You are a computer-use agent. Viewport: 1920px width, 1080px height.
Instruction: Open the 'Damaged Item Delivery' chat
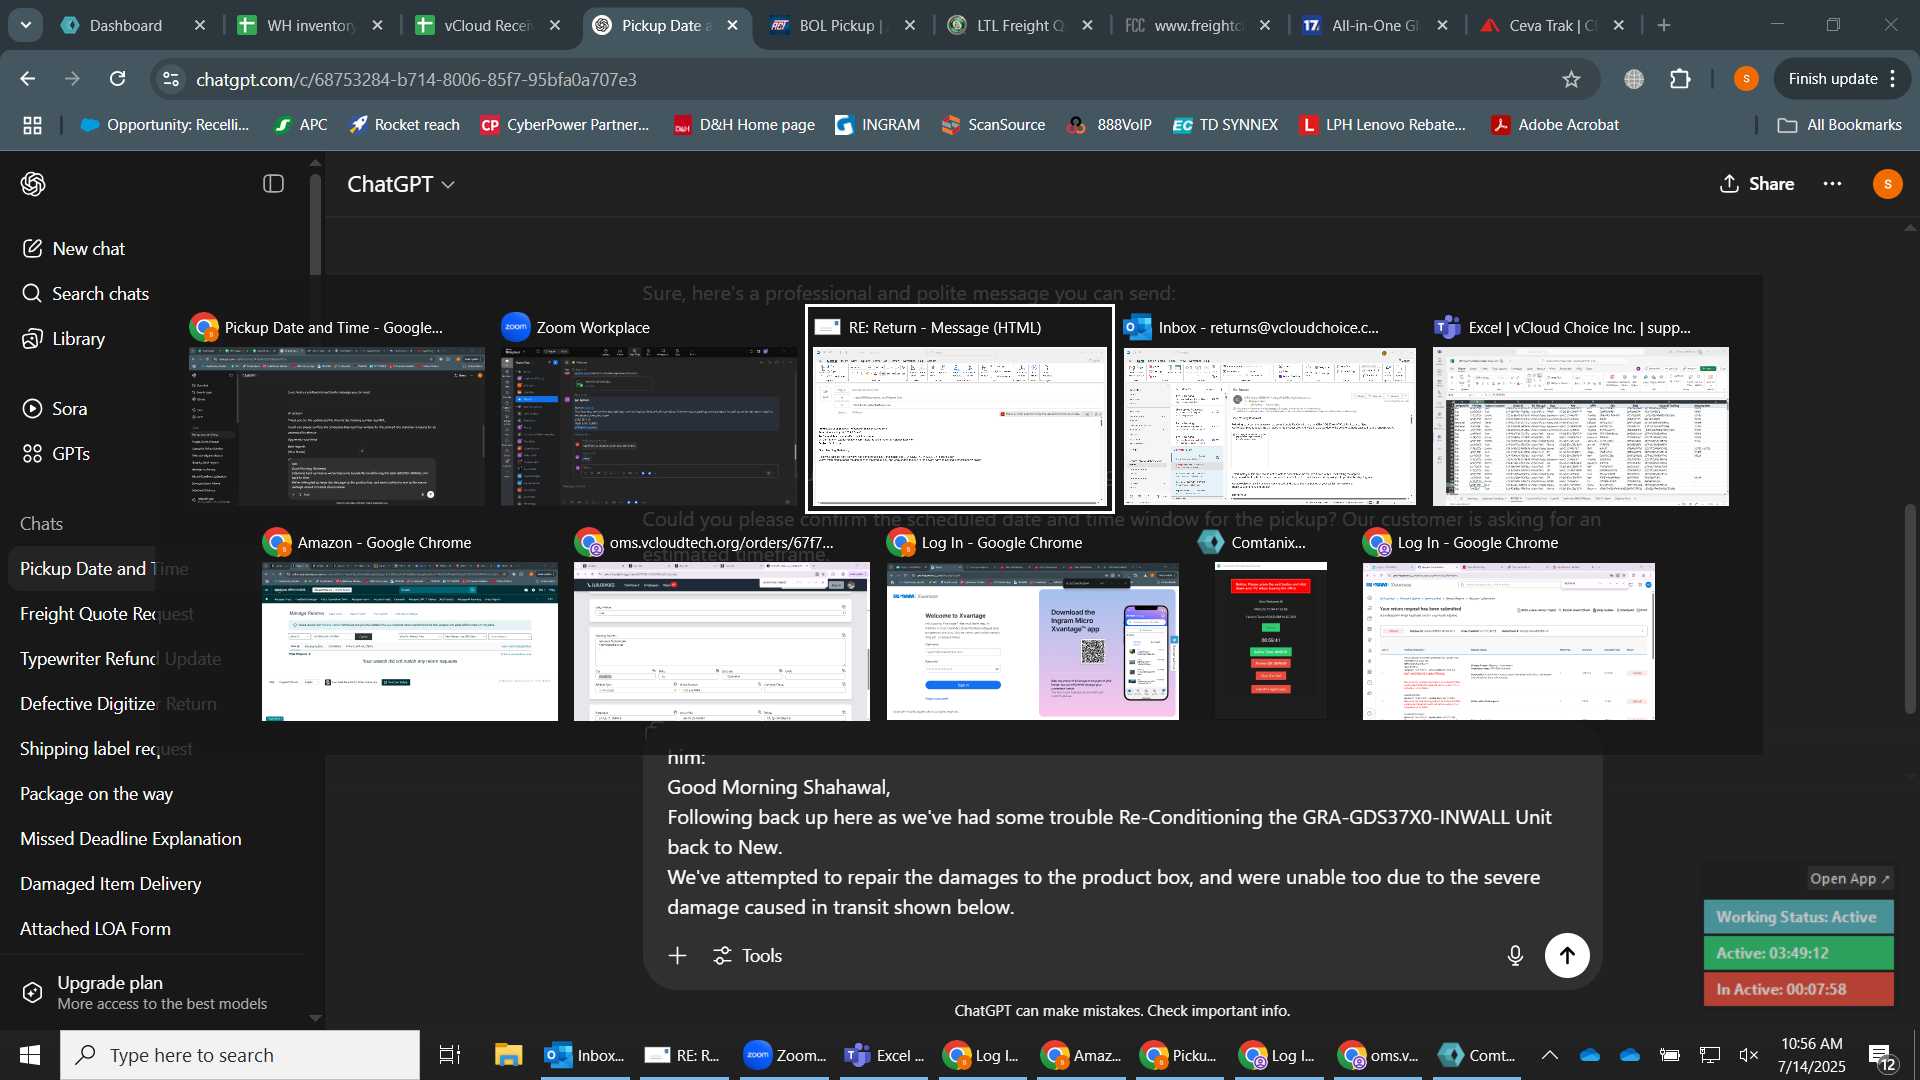coord(110,884)
